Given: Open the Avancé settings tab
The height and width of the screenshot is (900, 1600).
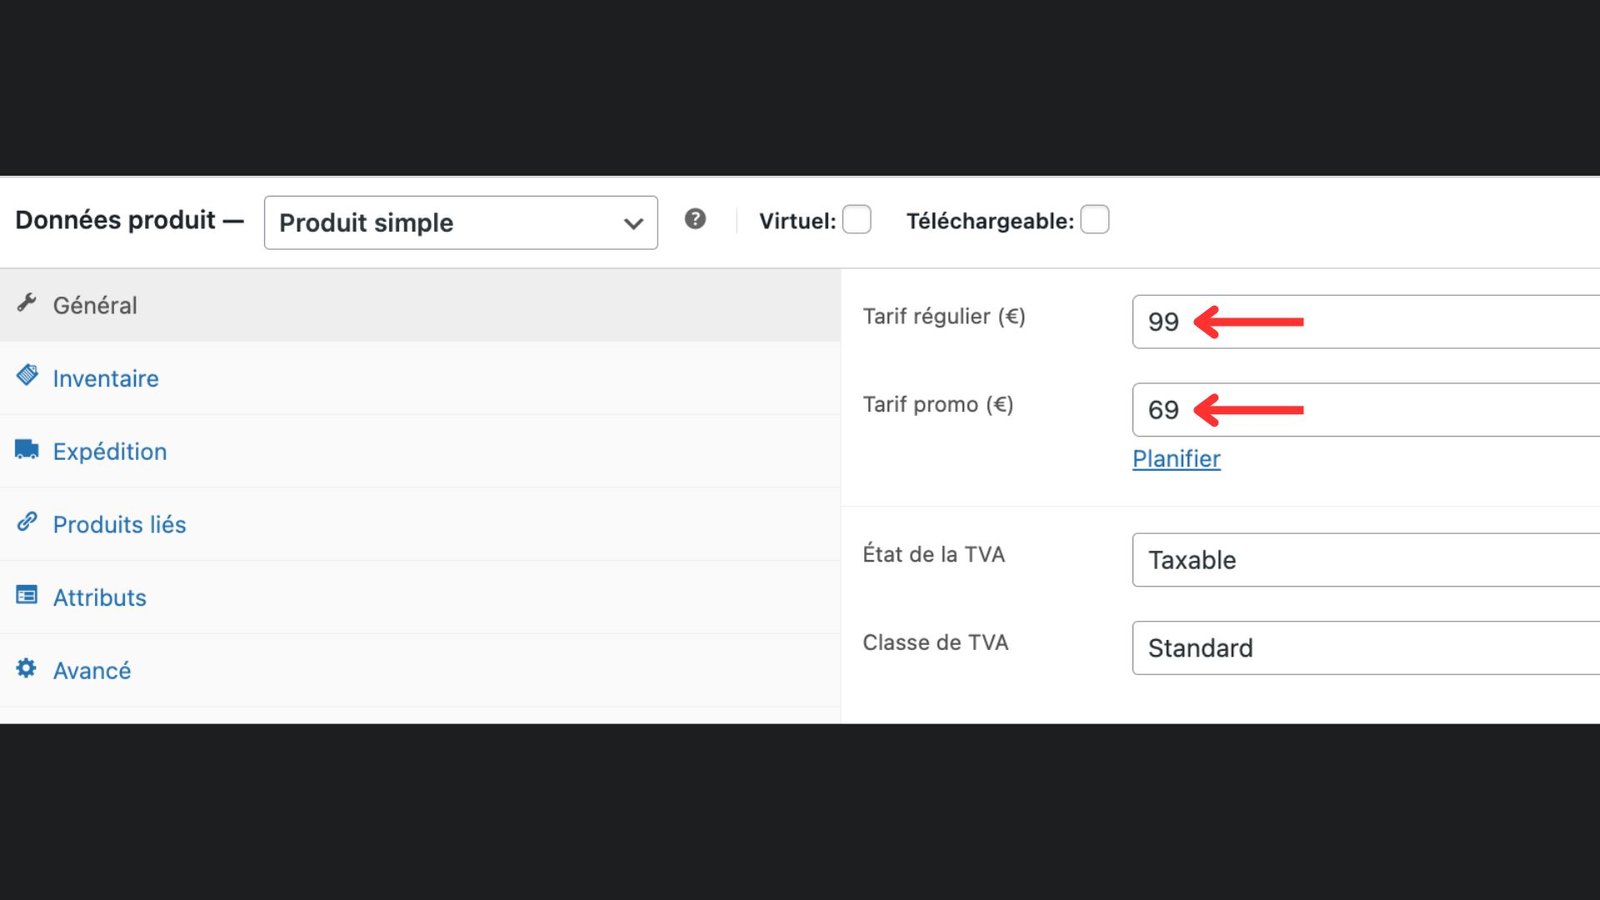Looking at the screenshot, I should pos(420,670).
